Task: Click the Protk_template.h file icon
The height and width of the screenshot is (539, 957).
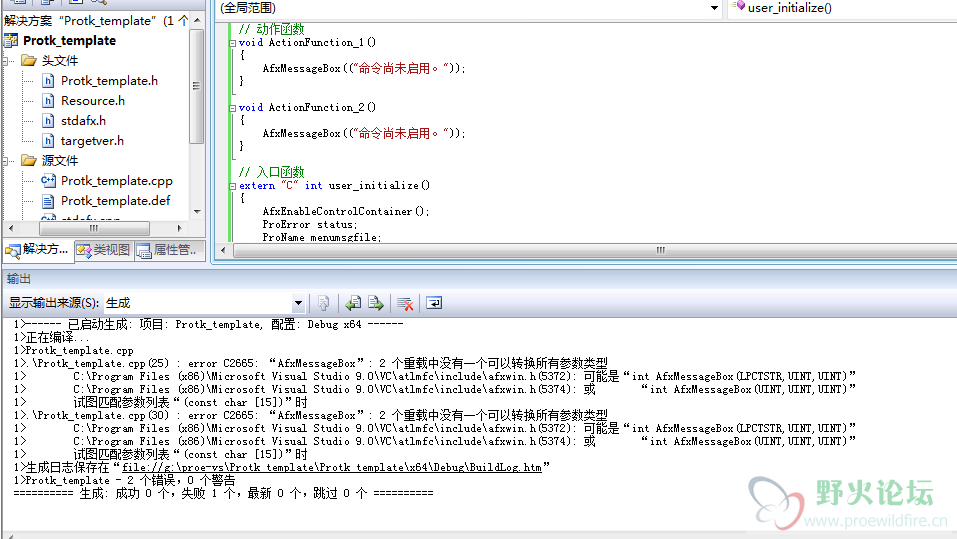Action: pos(48,81)
